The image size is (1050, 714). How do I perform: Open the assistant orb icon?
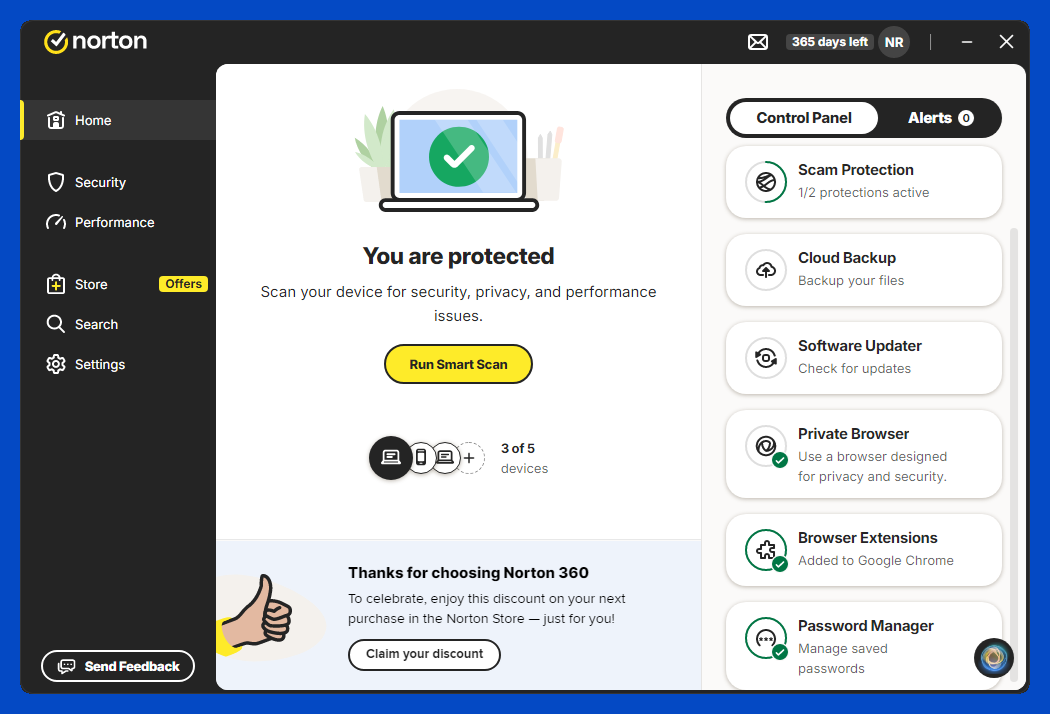point(994,658)
